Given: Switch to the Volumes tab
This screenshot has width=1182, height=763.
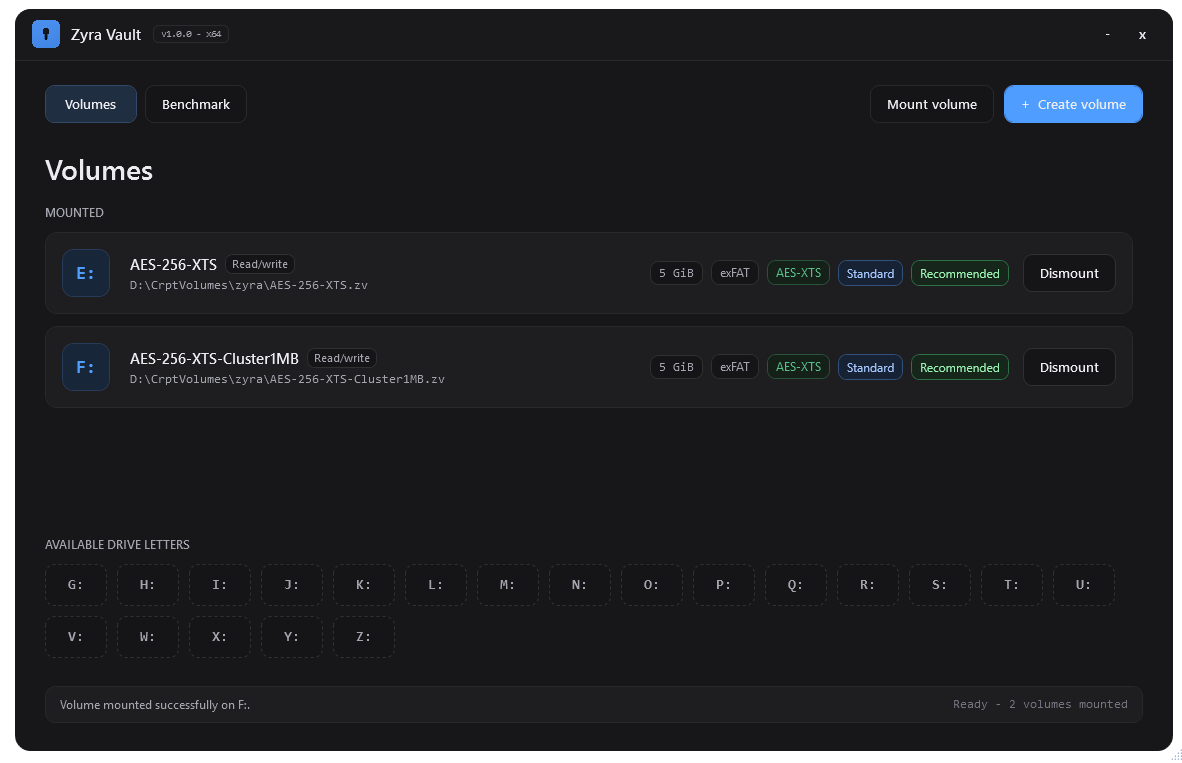Looking at the screenshot, I should (90, 104).
